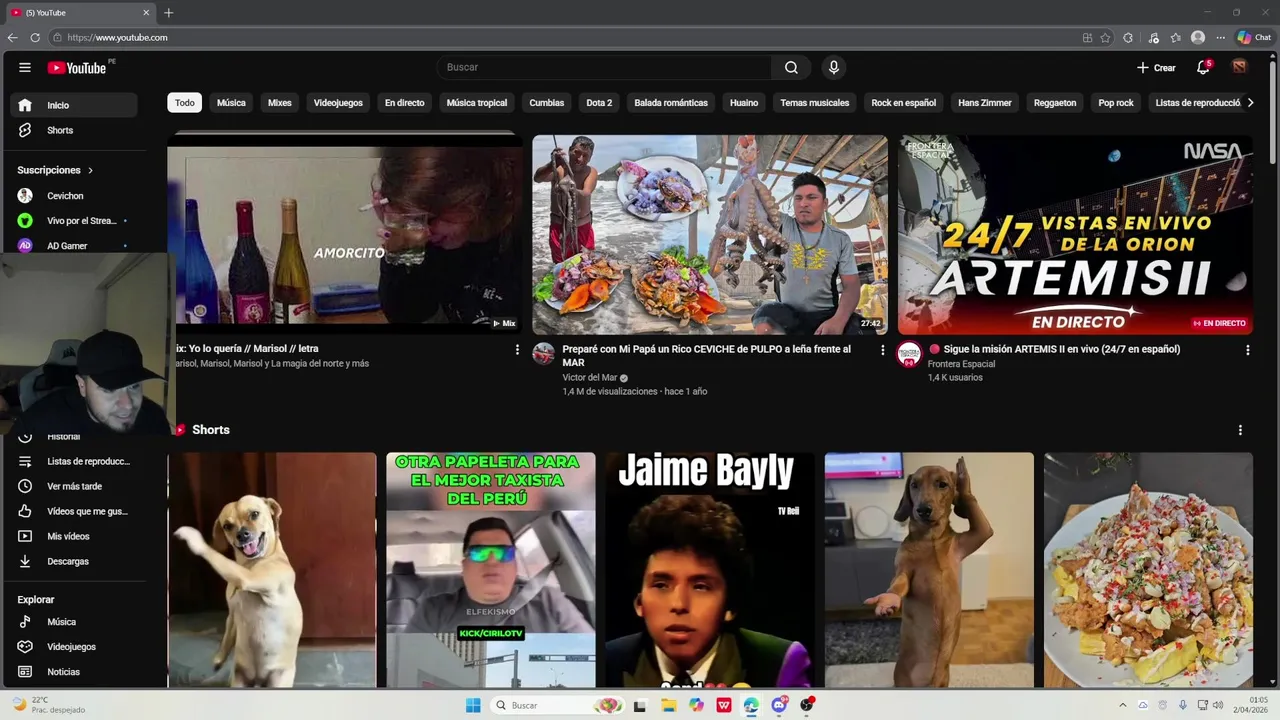Image resolution: width=1280 pixels, height=720 pixels.
Task: Open options for the Amorcito mix video
Action: 517,350
